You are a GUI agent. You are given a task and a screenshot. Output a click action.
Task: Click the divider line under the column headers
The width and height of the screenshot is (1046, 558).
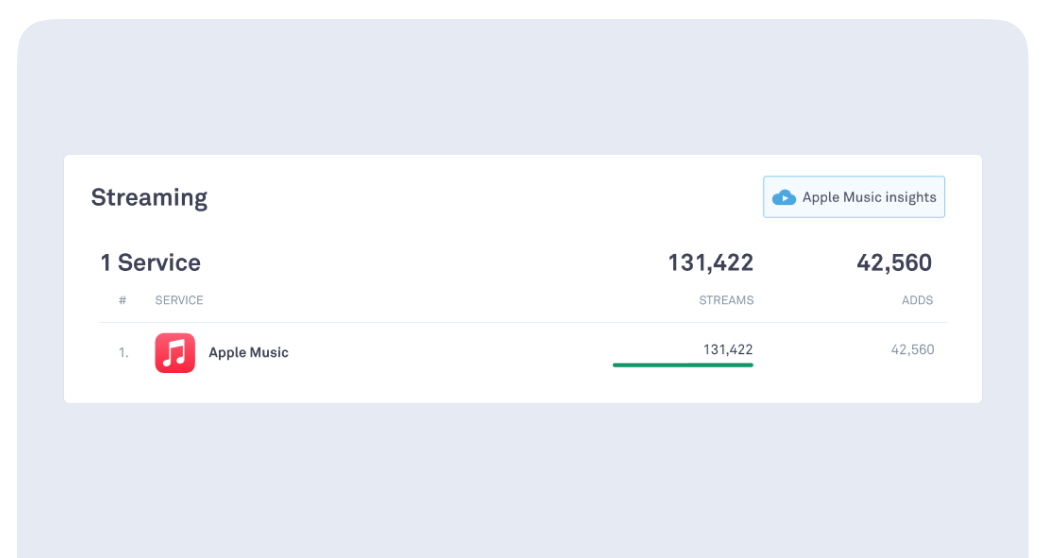(522, 322)
